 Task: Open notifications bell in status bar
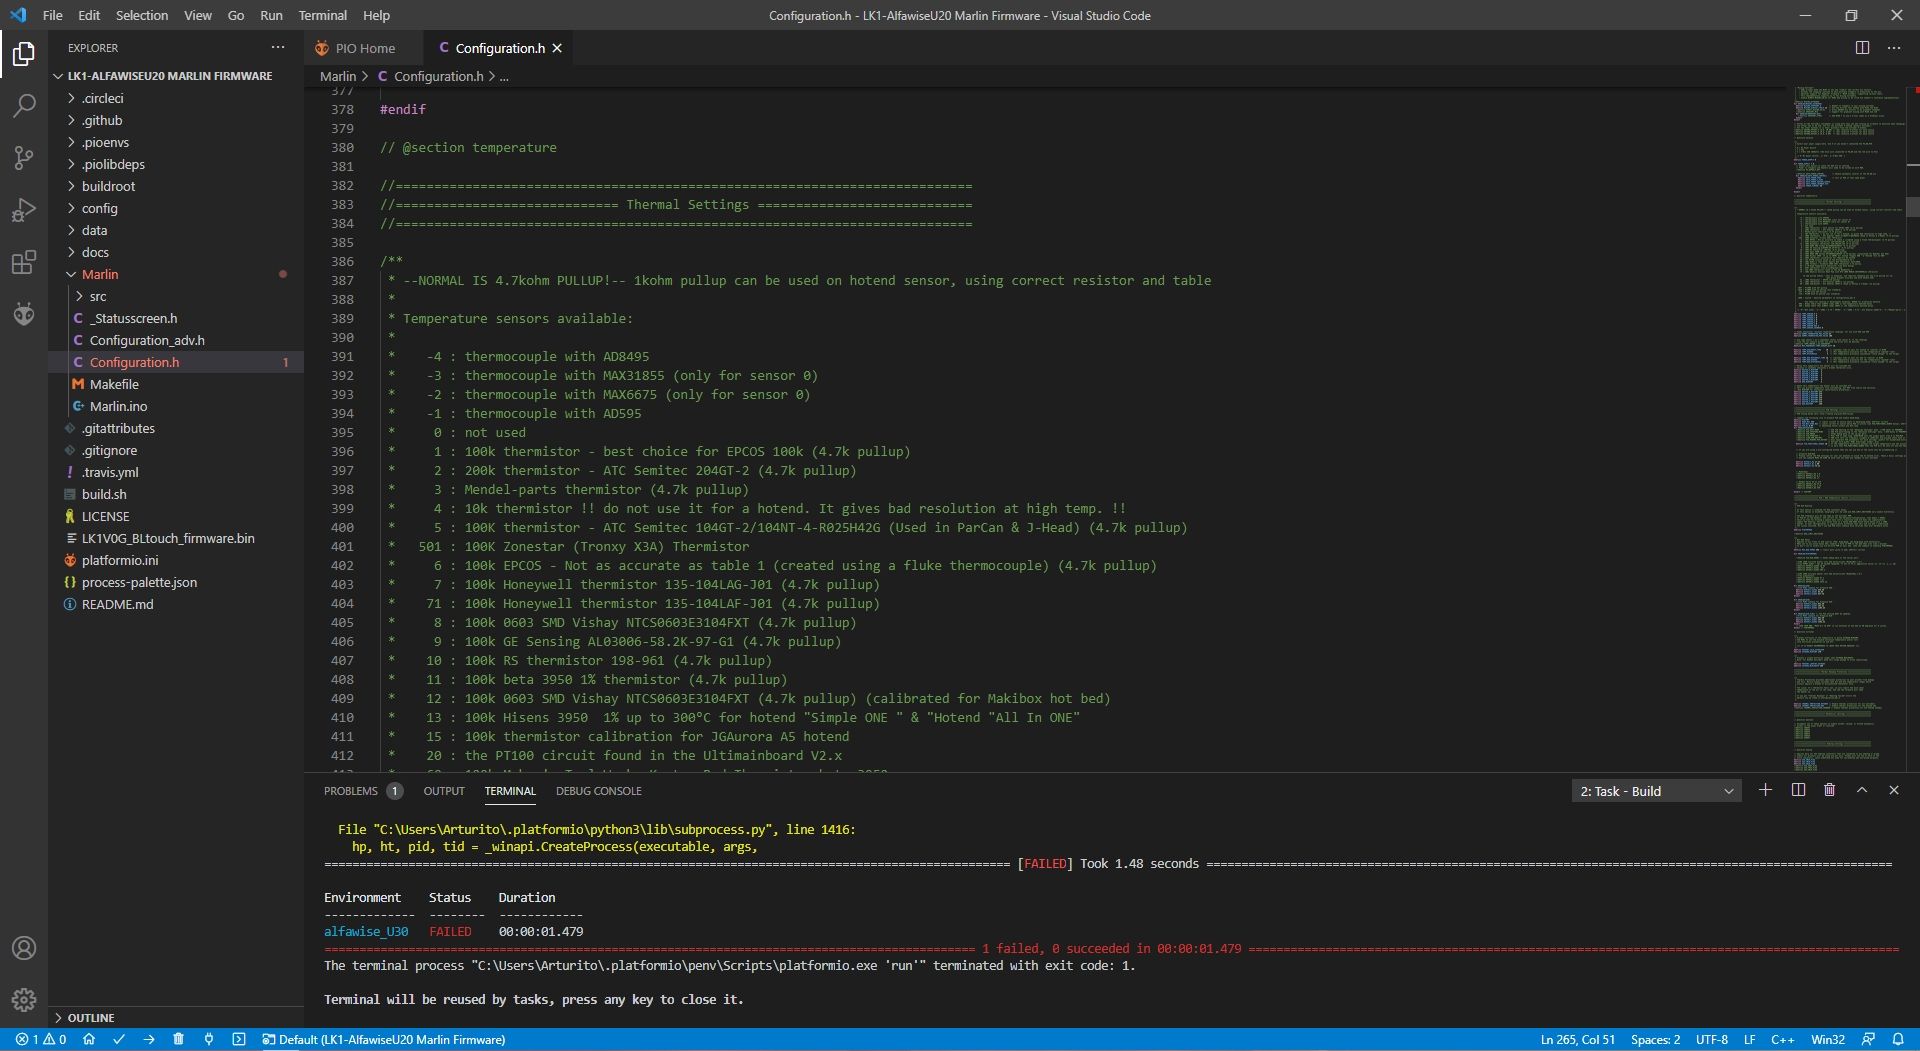pyautogui.click(x=1898, y=1039)
